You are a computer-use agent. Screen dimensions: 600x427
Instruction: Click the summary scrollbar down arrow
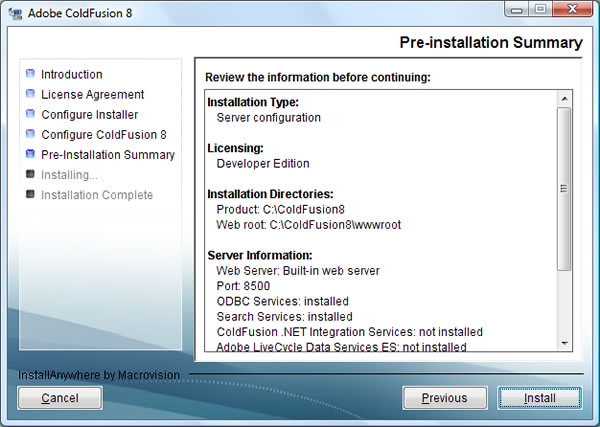click(564, 343)
